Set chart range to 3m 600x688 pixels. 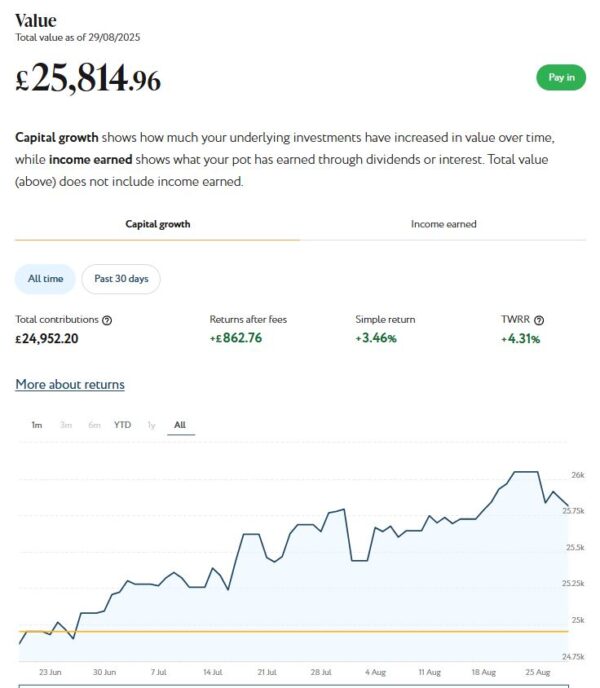pyautogui.click(x=66, y=425)
